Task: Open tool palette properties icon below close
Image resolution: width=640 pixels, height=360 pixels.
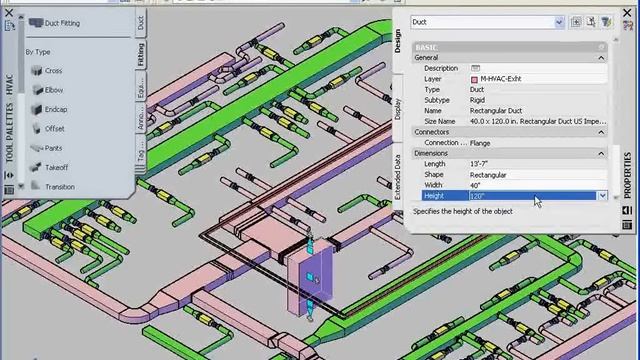Action: [9, 26]
